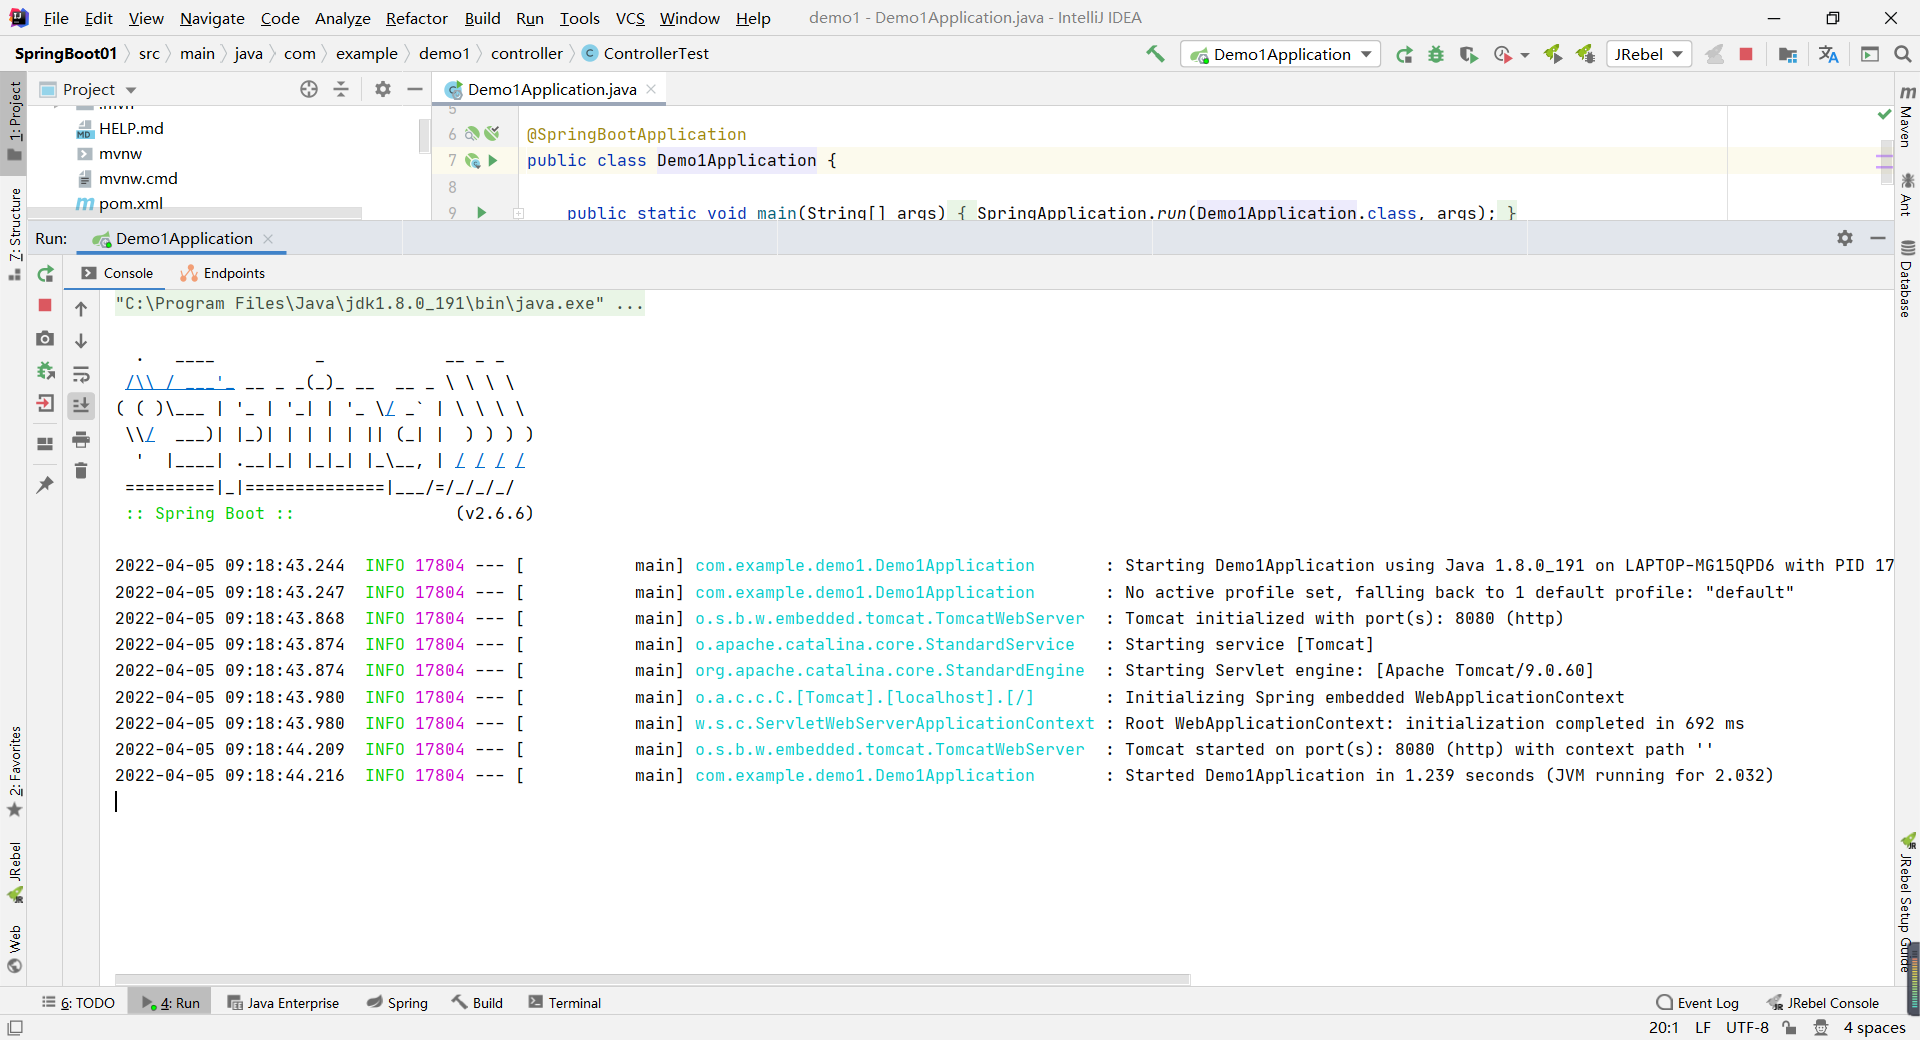Open the Terminal tool window tab

pyautogui.click(x=565, y=1002)
